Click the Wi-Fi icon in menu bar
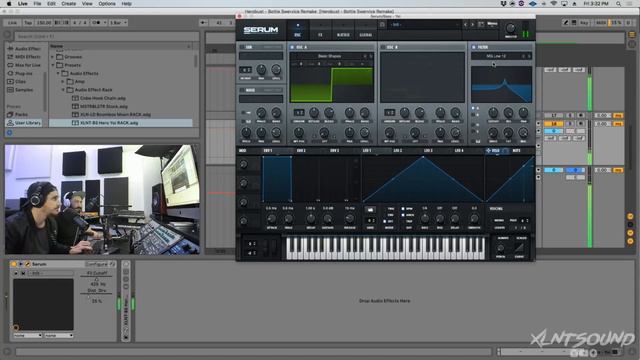Screen dimensions: 640x360 553,4
